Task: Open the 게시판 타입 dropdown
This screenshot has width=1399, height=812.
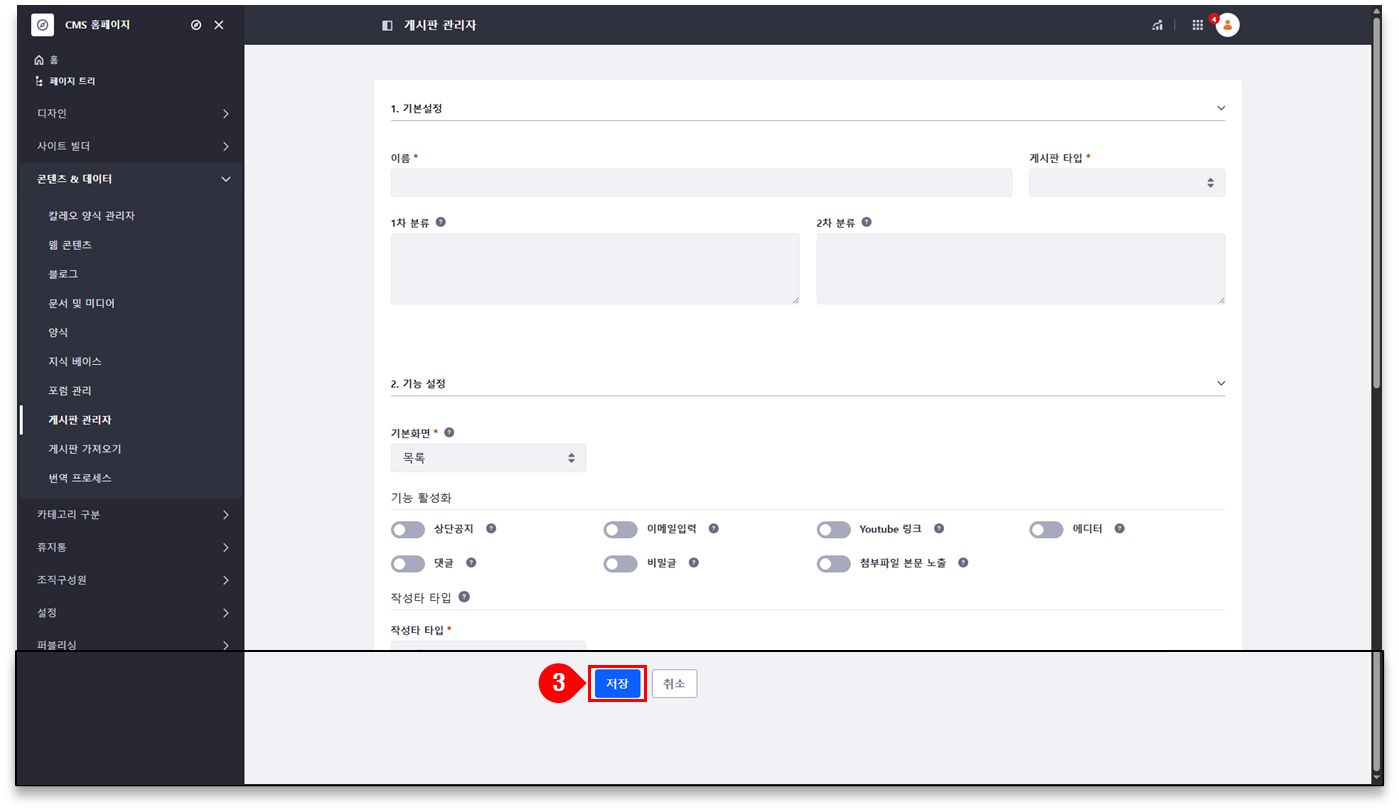Action: (x=1126, y=183)
